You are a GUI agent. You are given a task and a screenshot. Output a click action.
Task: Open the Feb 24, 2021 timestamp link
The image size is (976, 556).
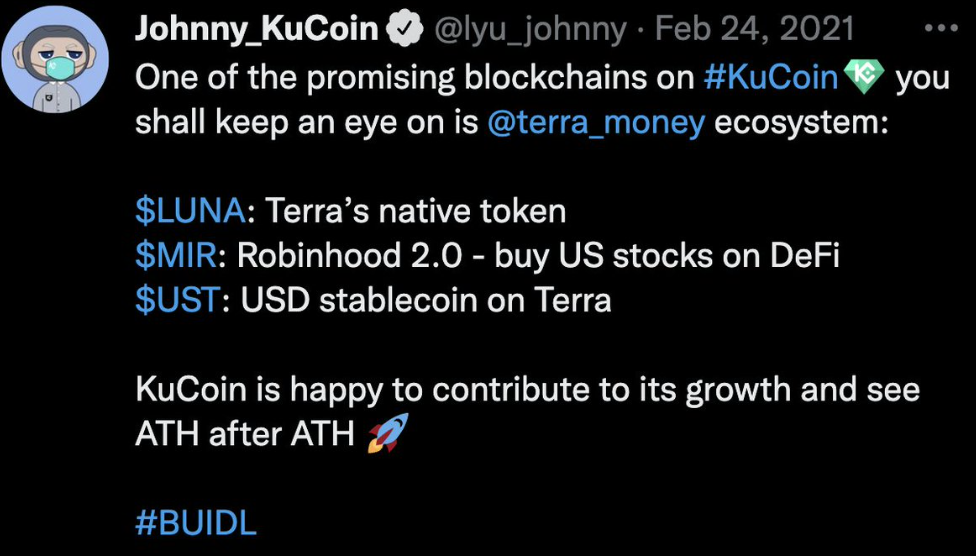754,29
